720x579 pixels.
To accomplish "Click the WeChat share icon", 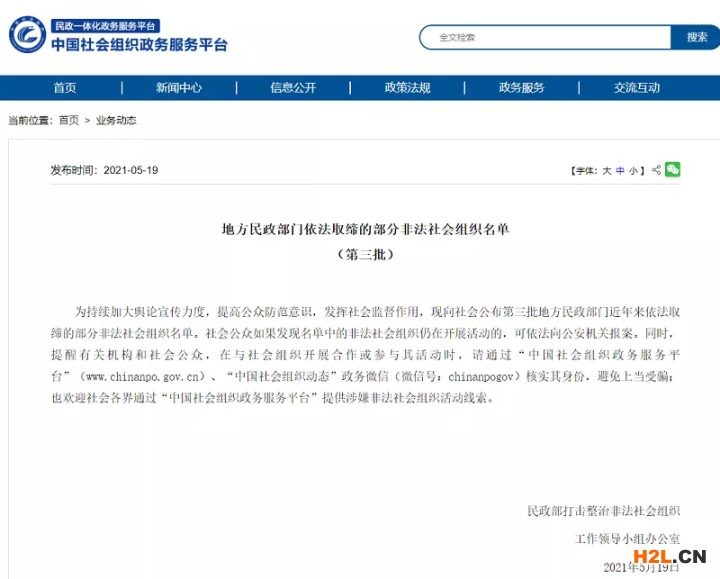I will pos(673,170).
